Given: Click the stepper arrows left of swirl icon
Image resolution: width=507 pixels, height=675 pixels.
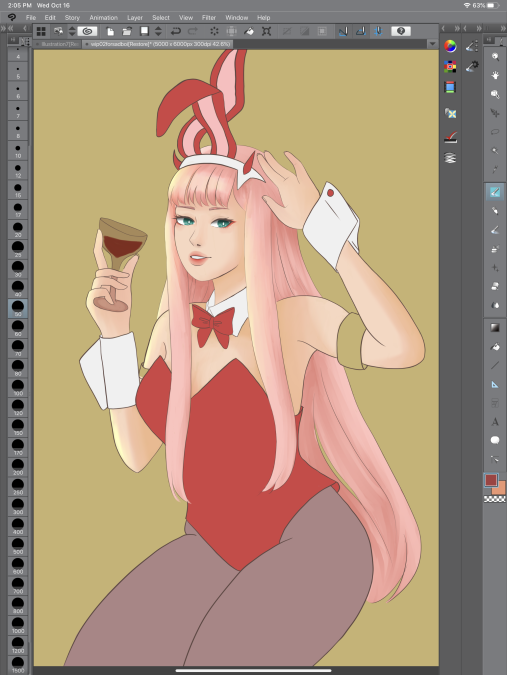Looking at the screenshot, I should click(72, 31).
